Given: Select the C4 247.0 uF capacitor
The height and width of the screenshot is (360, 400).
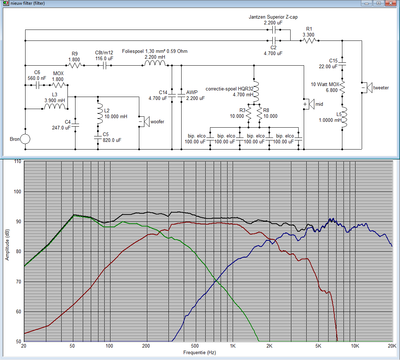Looking at the screenshot, I should click(75, 125).
